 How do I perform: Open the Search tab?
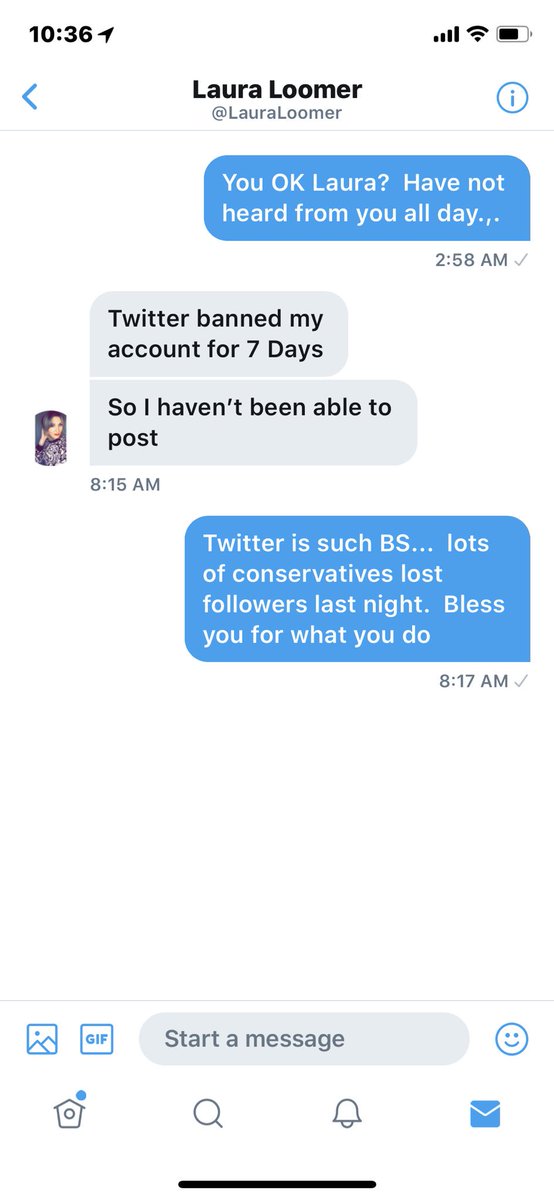point(208,1112)
